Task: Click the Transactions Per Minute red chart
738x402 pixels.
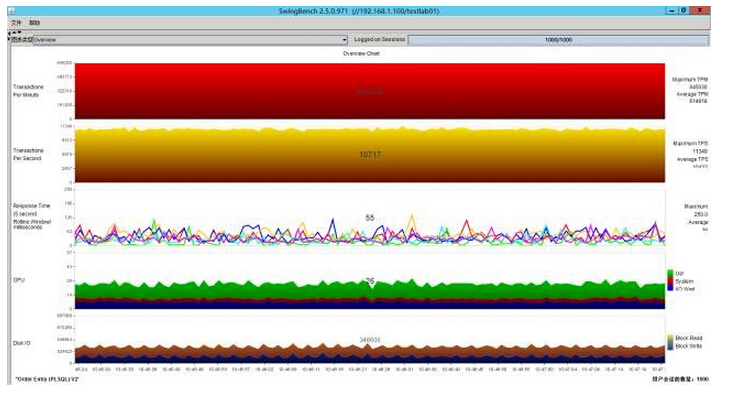Action: [370, 91]
